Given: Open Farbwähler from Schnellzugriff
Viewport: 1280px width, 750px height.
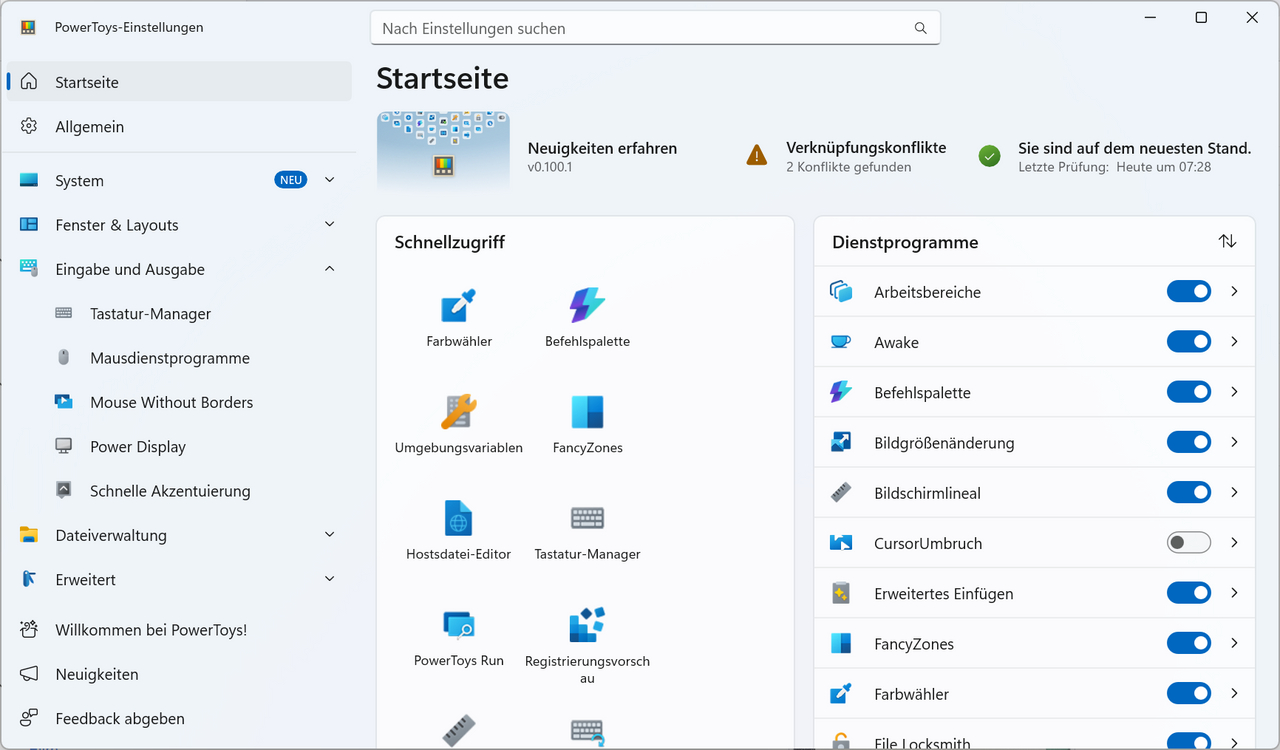Looking at the screenshot, I should click(x=459, y=305).
